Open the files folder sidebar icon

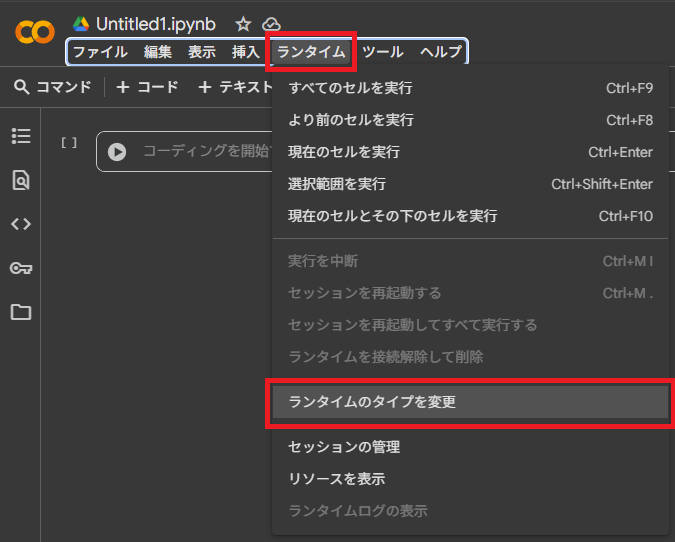pyautogui.click(x=21, y=312)
